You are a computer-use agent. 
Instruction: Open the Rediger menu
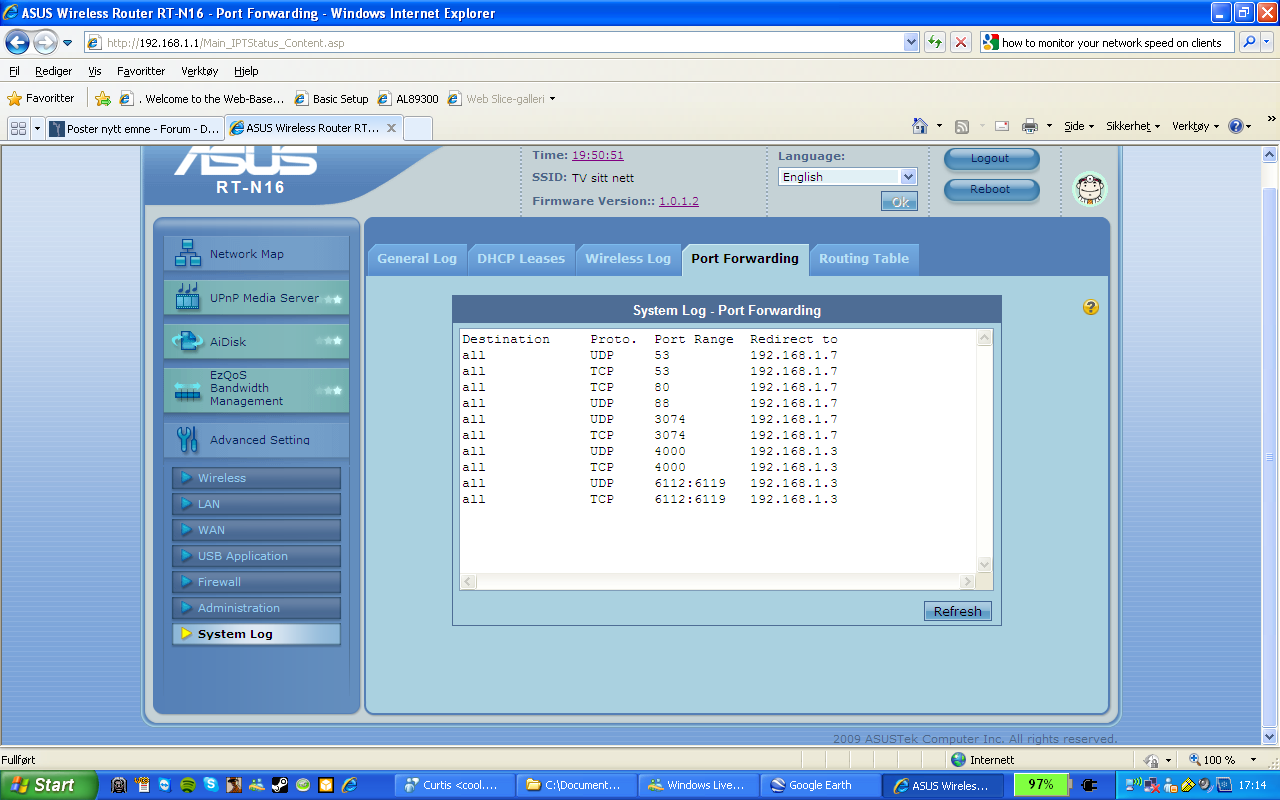(x=53, y=71)
